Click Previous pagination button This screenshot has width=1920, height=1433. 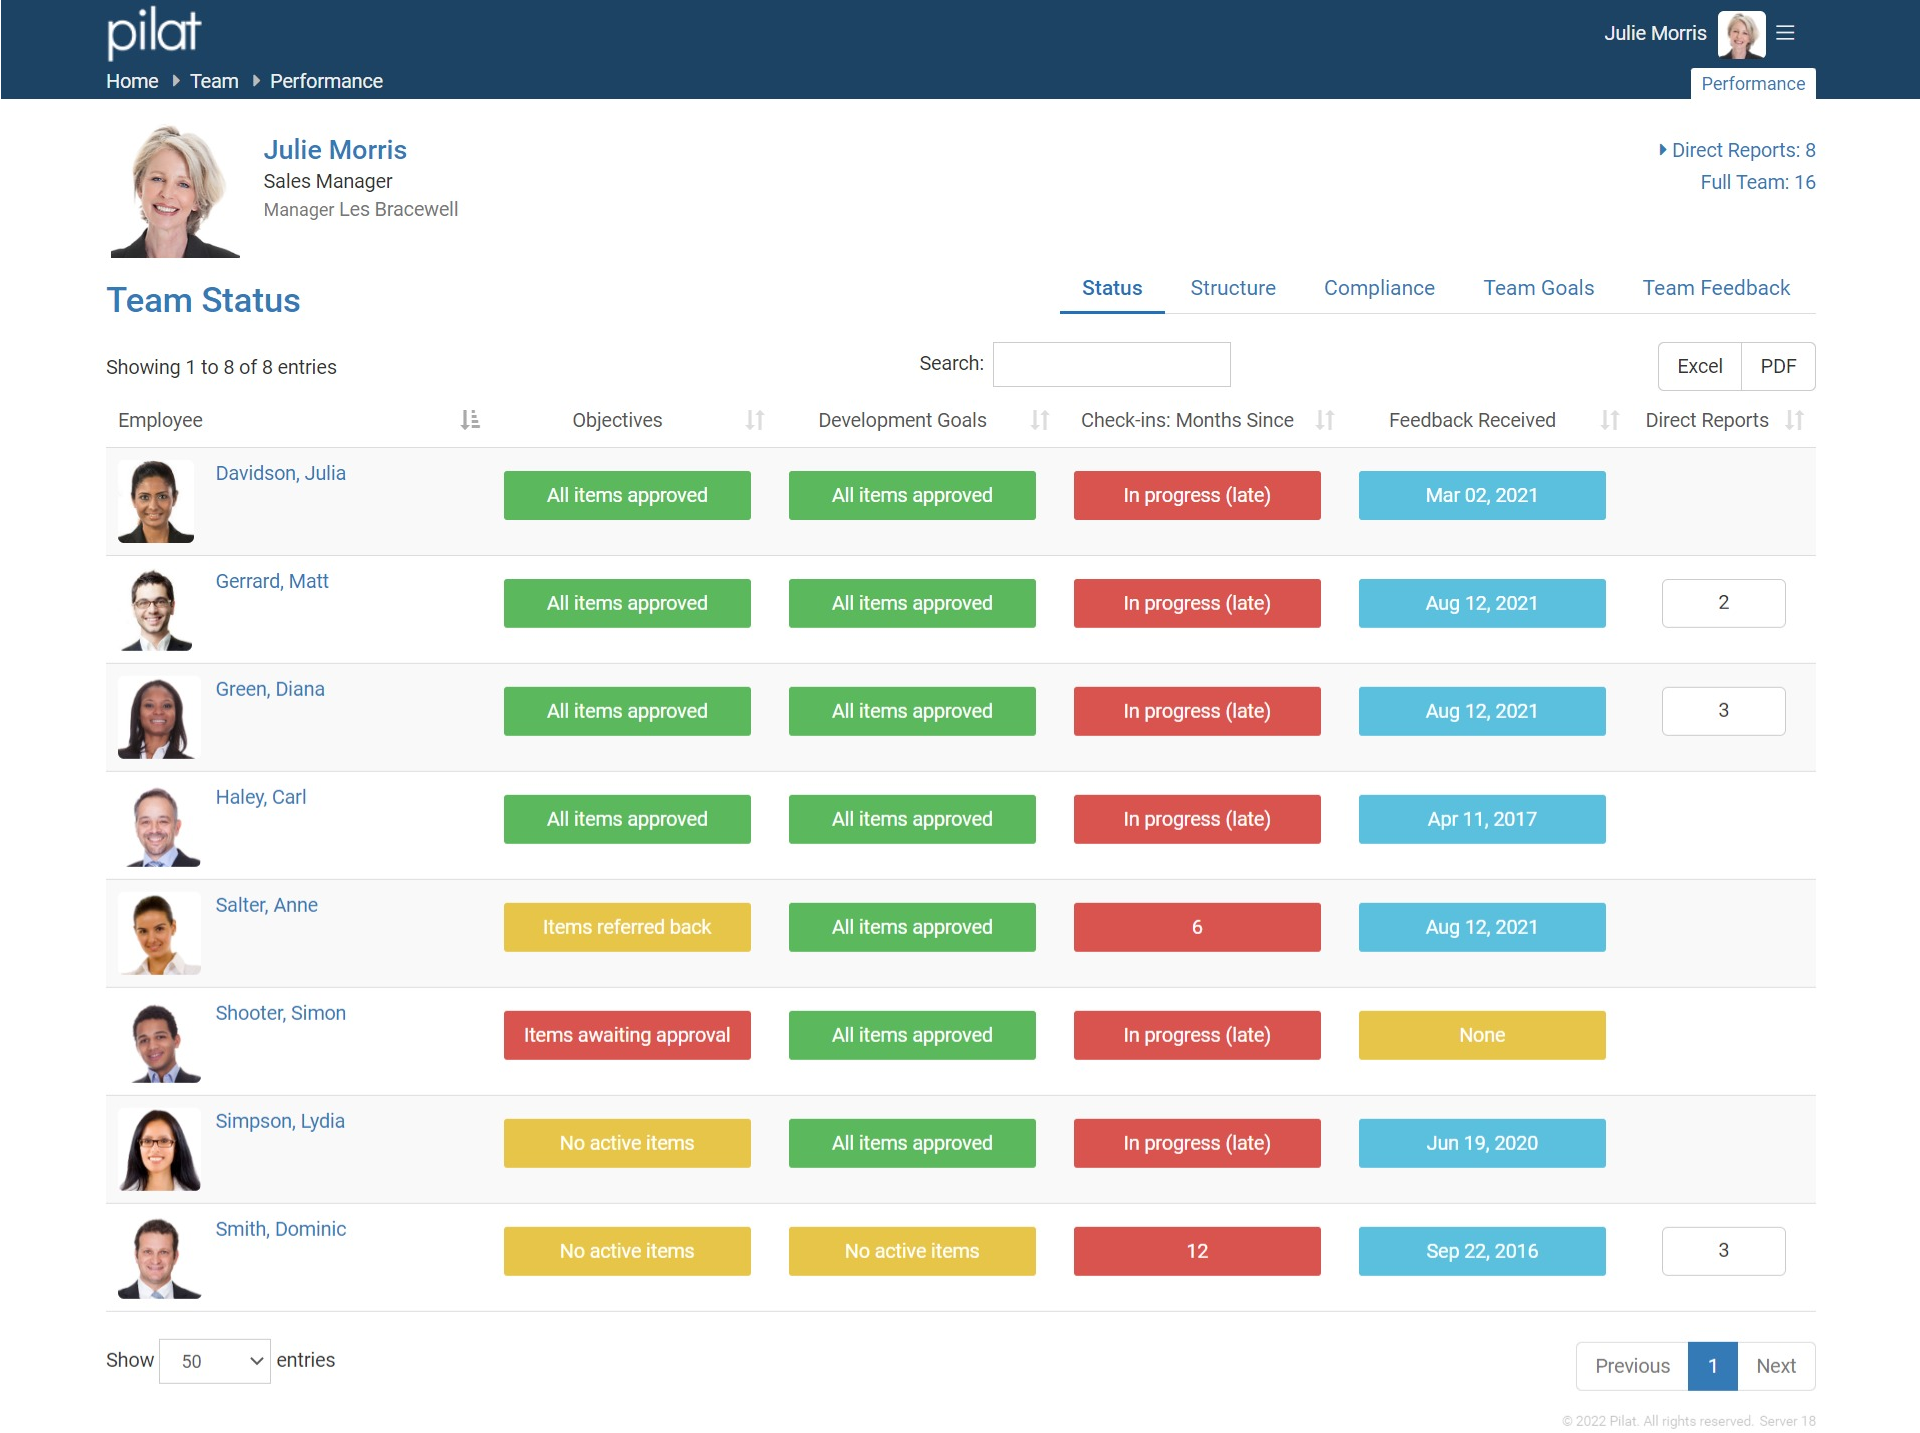click(1632, 1366)
